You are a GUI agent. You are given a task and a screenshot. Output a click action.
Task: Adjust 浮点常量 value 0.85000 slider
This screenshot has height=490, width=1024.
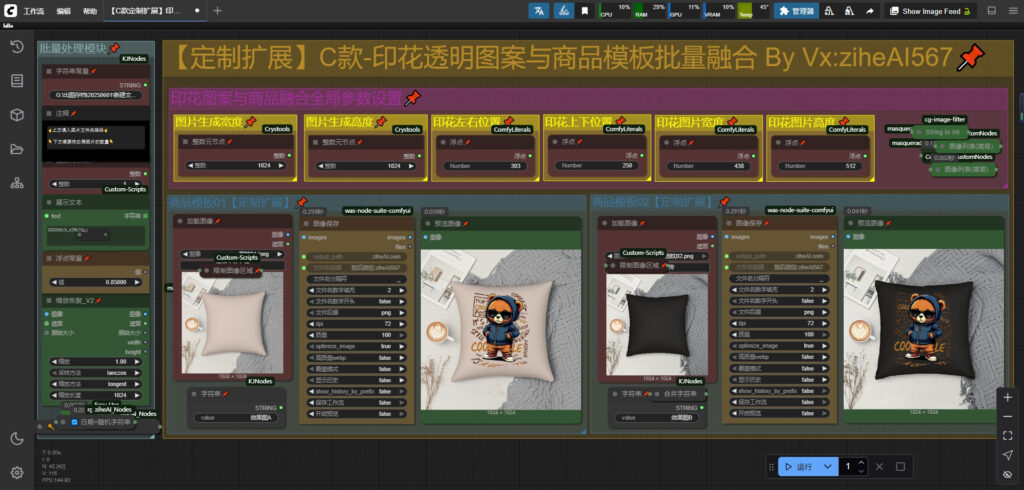click(x=95, y=282)
